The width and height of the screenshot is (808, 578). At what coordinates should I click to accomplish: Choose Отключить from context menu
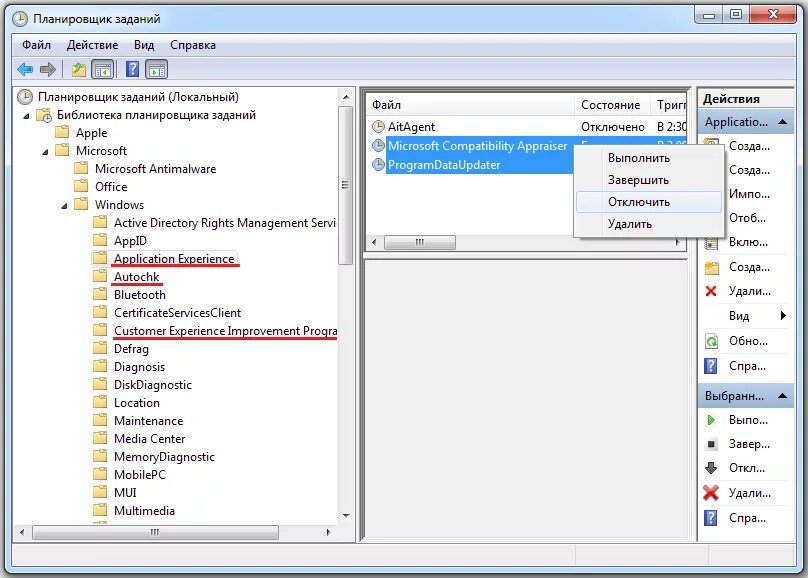pos(649,202)
